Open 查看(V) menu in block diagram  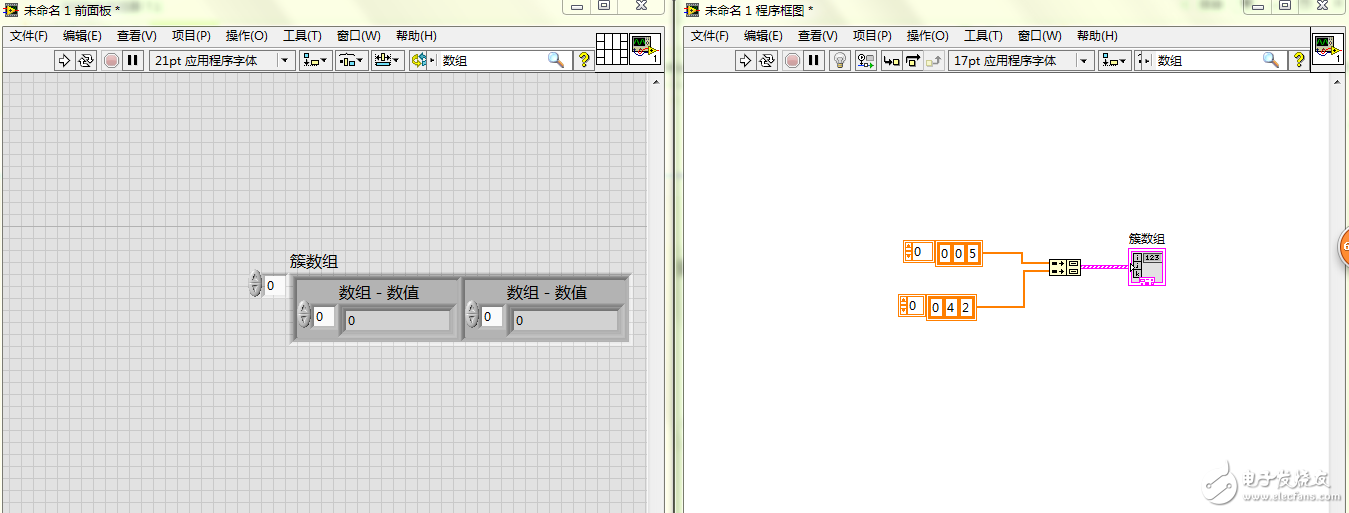point(818,35)
